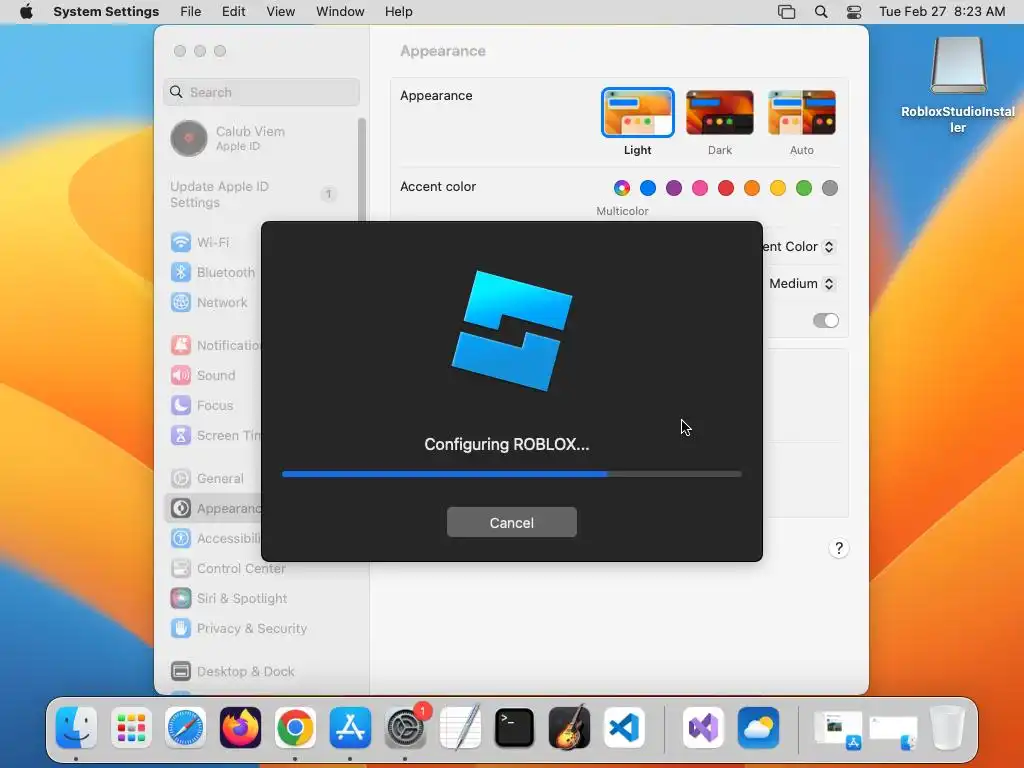
Task: Open the Window menu
Action: [340, 12]
